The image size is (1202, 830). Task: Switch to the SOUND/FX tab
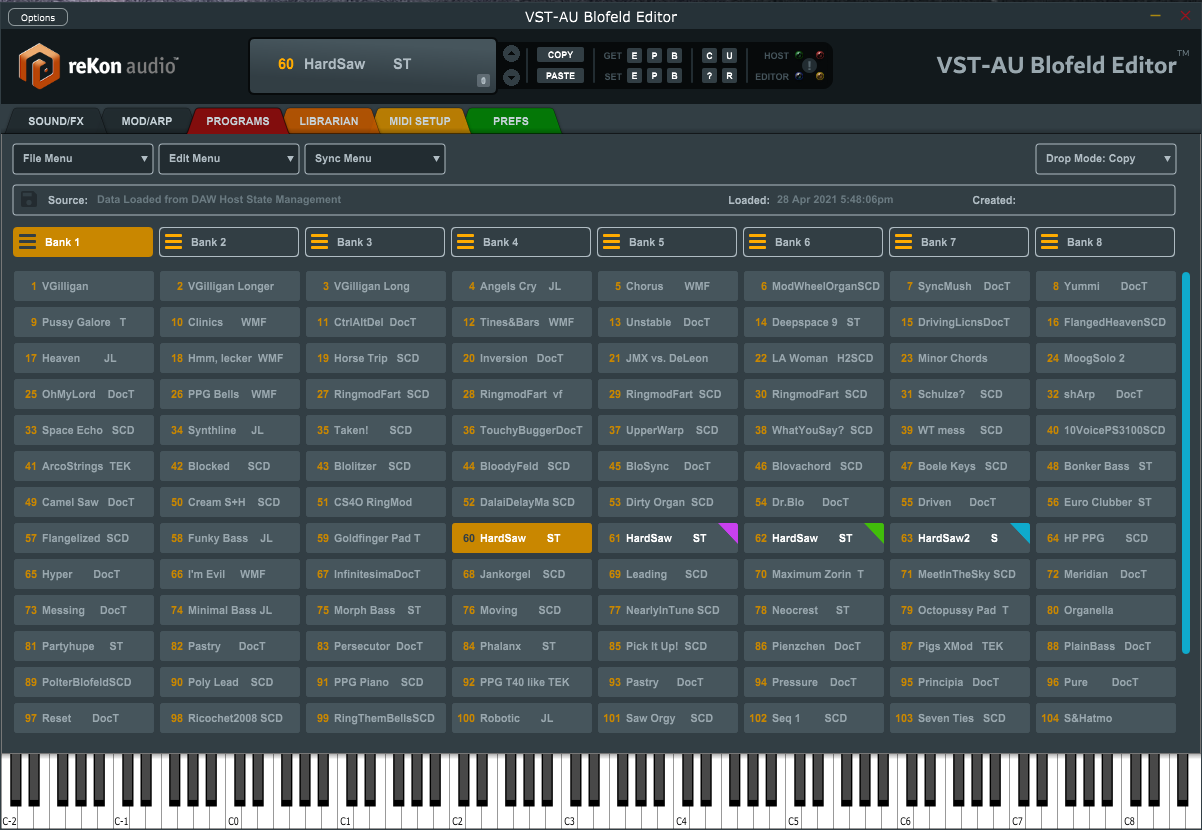click(x=56, y=121)
